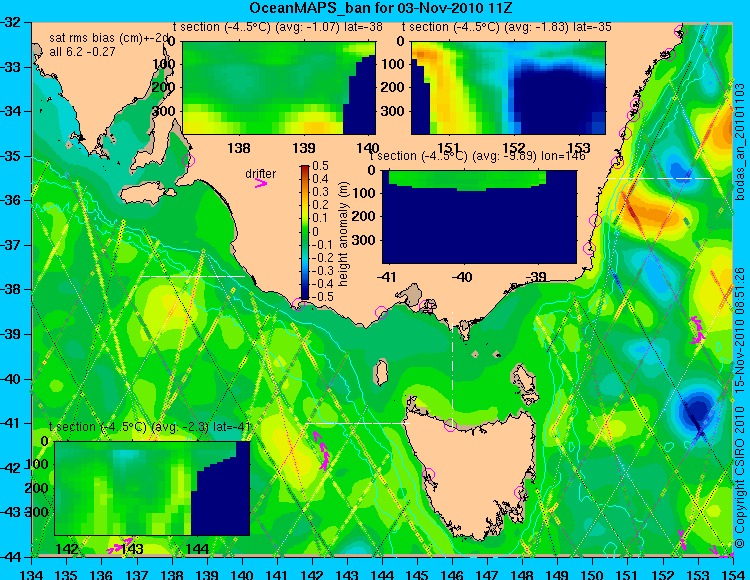Click the white dashed section line off the east coast near -35.5

660,178
